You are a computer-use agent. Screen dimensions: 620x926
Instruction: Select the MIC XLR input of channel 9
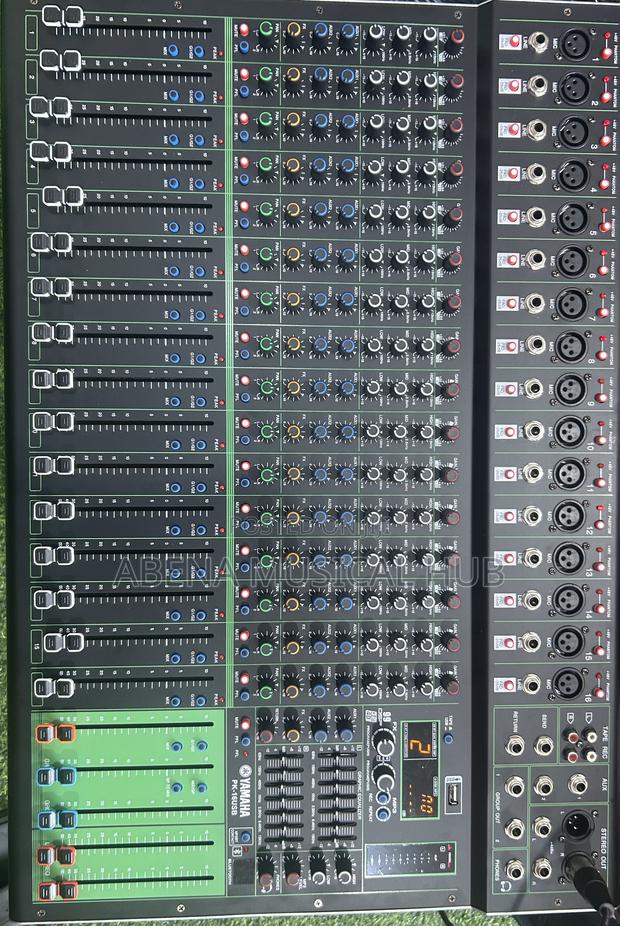click(571, 390)
